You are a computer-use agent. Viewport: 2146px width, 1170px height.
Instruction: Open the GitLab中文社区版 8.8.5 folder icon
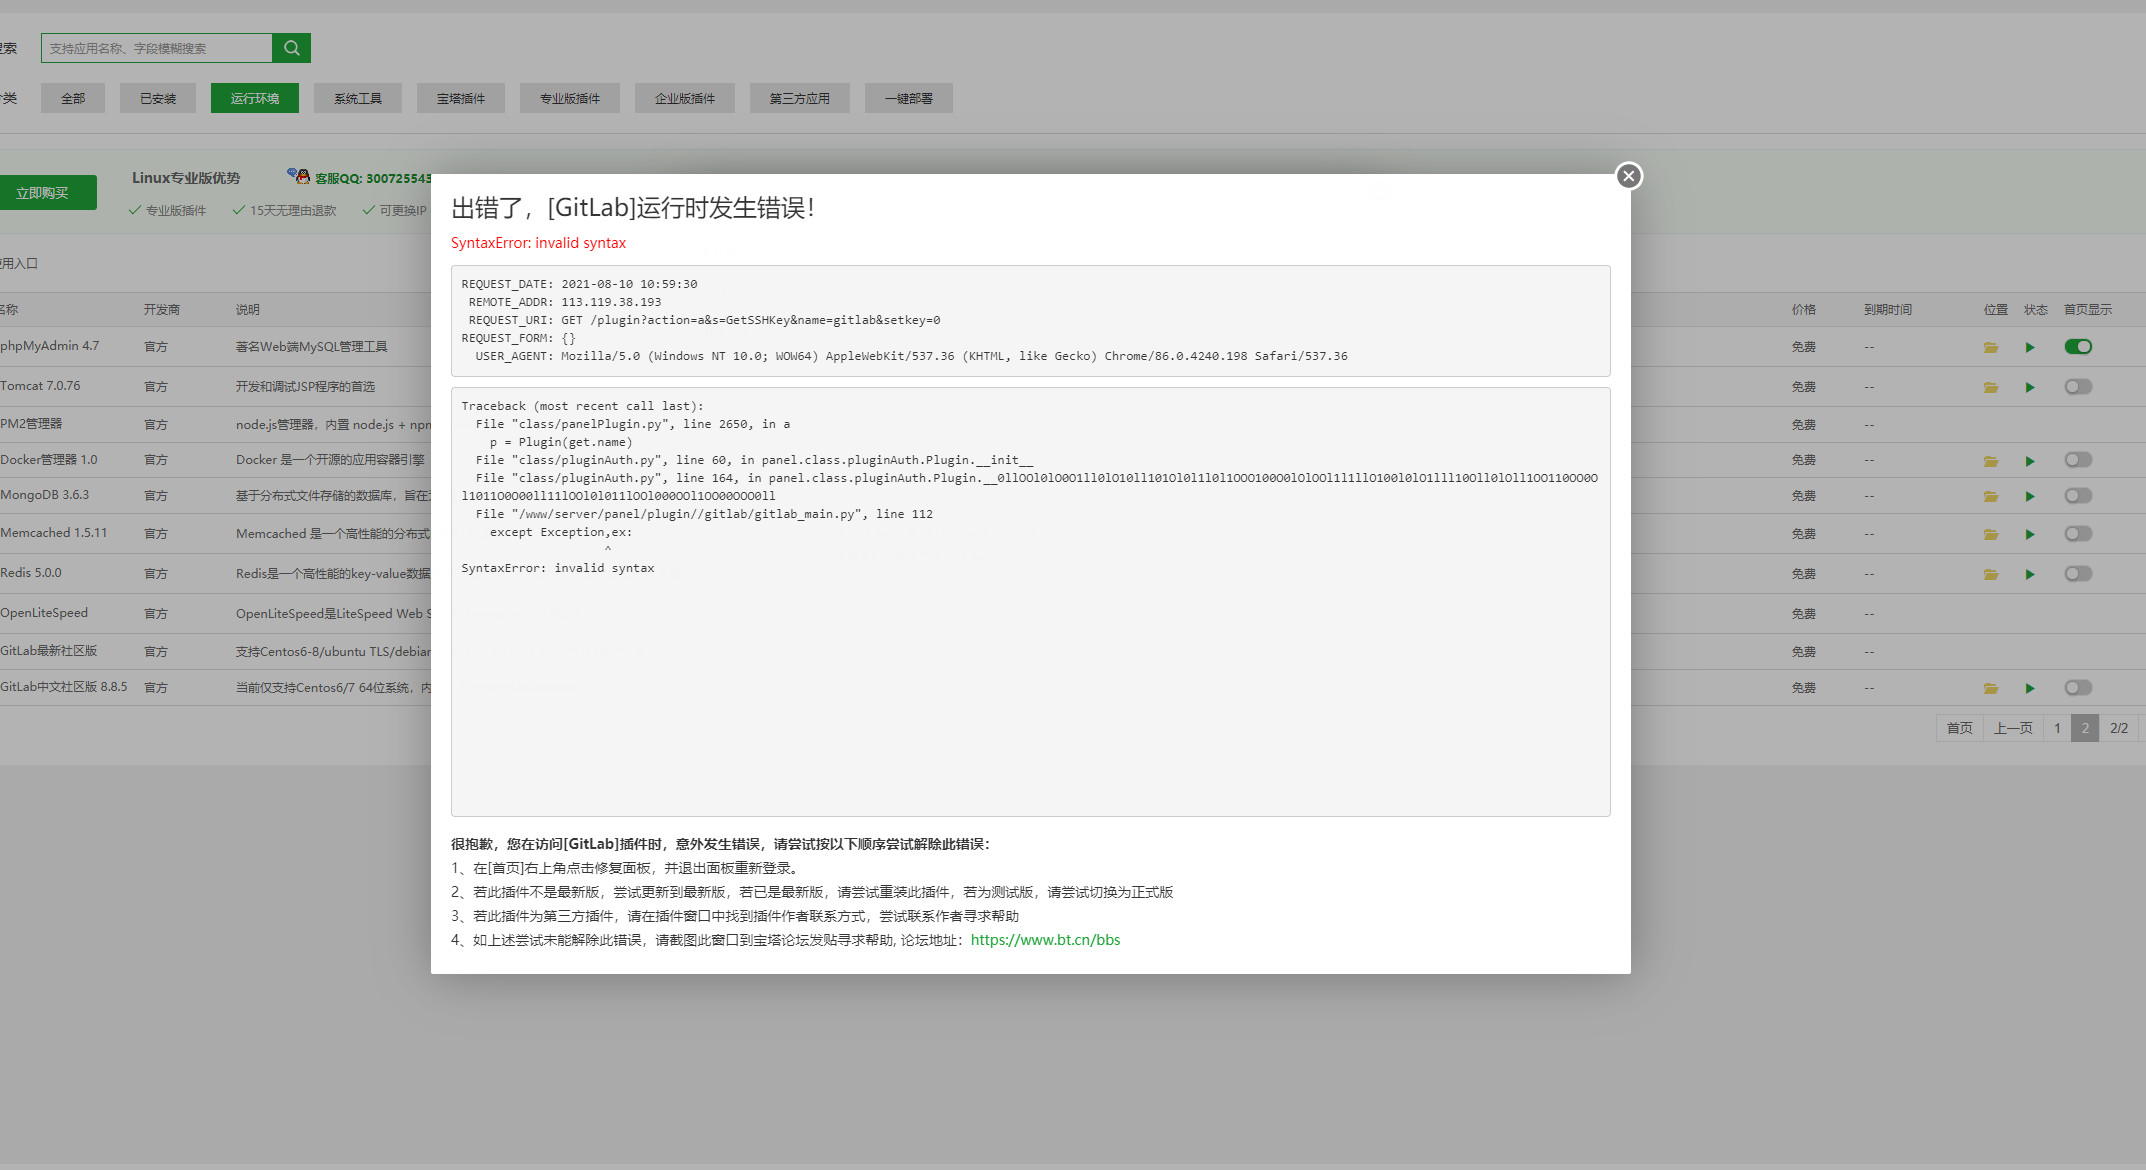point(1991,688)
